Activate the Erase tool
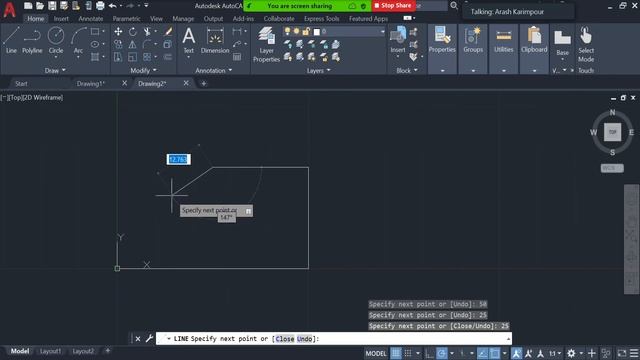 click(x=168, y=31)
